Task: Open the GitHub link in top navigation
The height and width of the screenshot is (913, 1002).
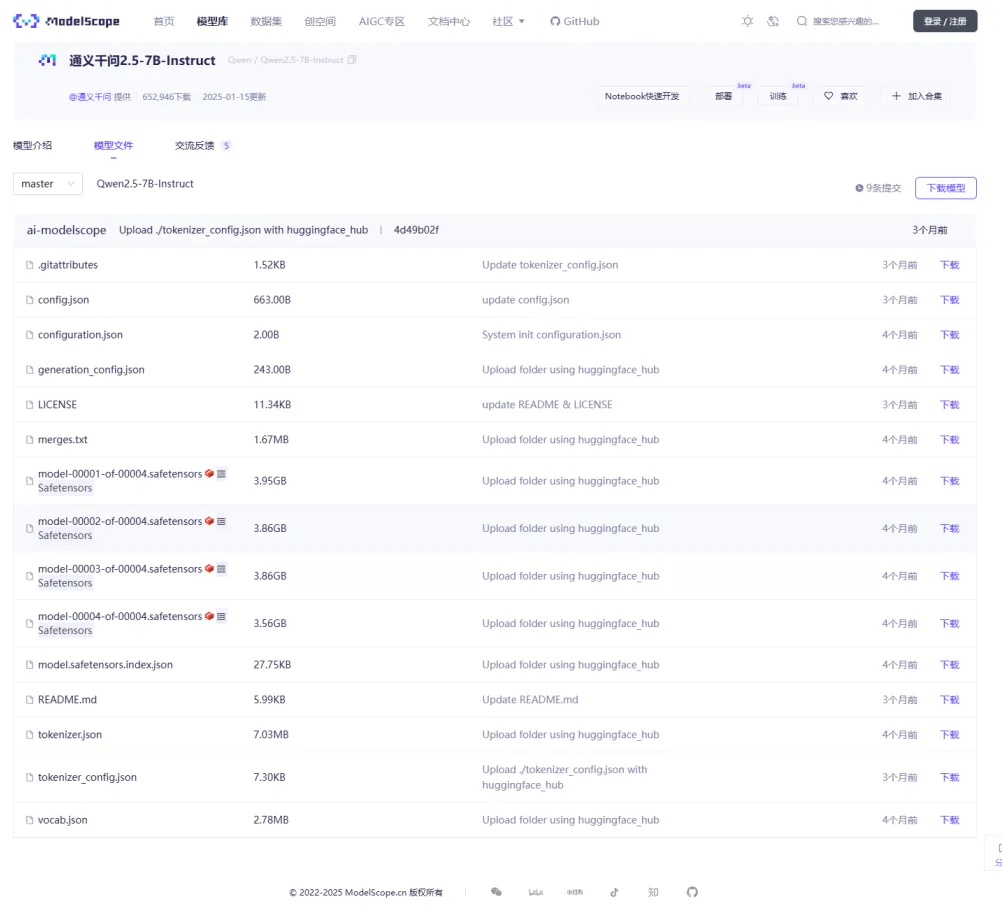Action: click(575, 21)
